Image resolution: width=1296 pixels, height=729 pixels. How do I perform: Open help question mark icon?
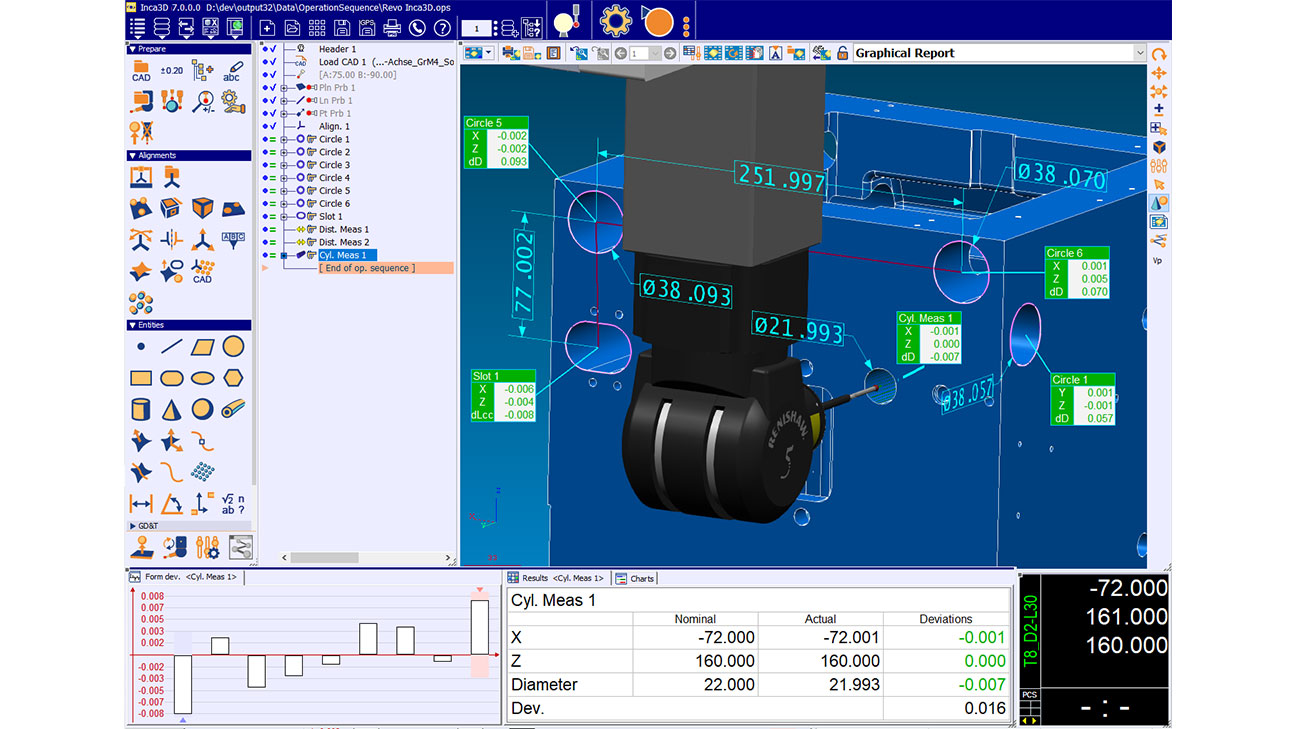point(442,28)
